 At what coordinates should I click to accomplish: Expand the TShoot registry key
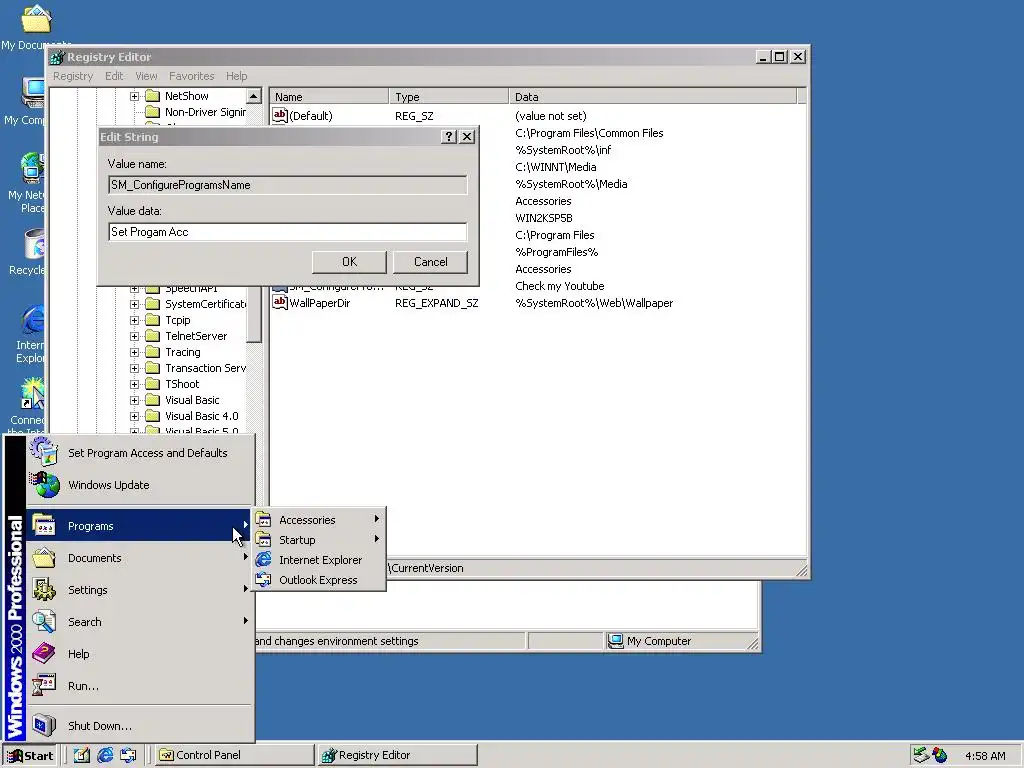click(x=134, y=384)
